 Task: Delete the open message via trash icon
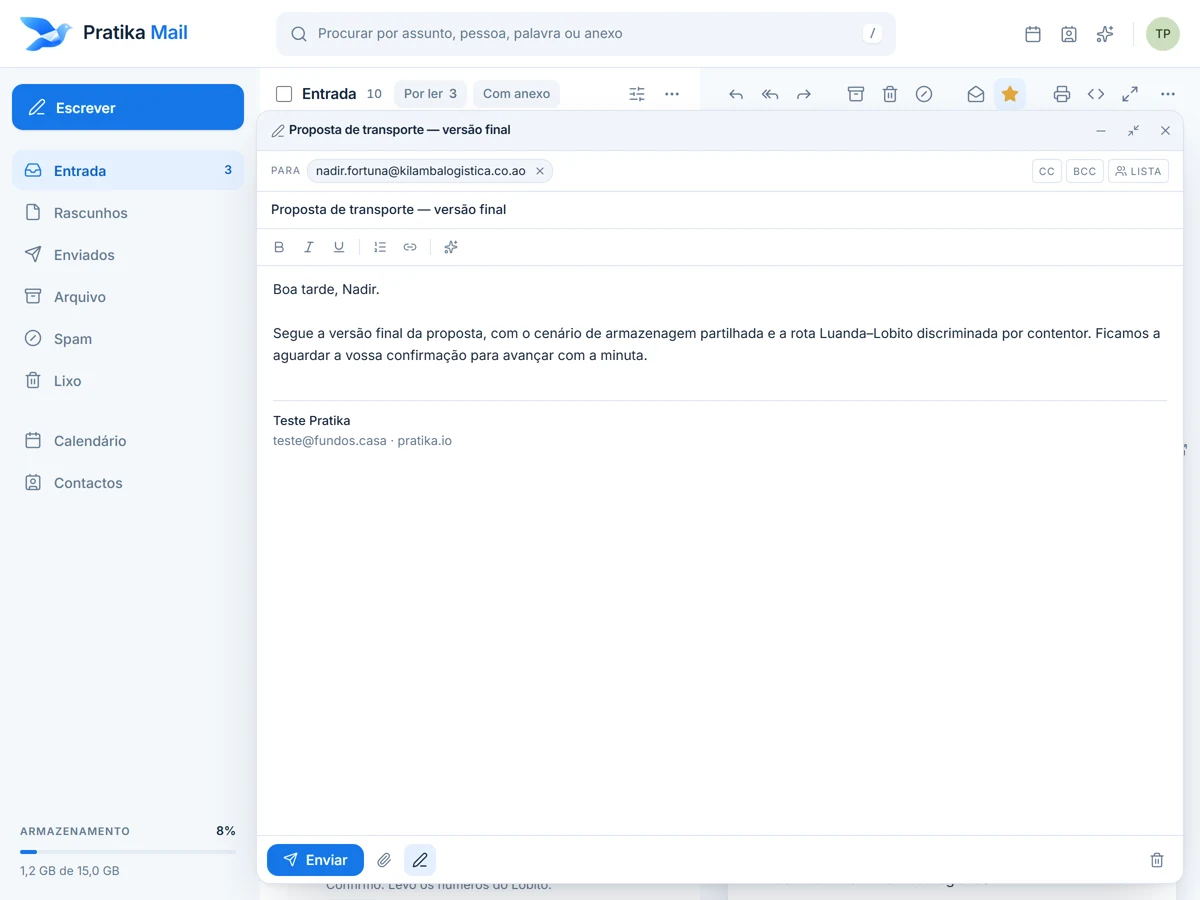[890, 94]
